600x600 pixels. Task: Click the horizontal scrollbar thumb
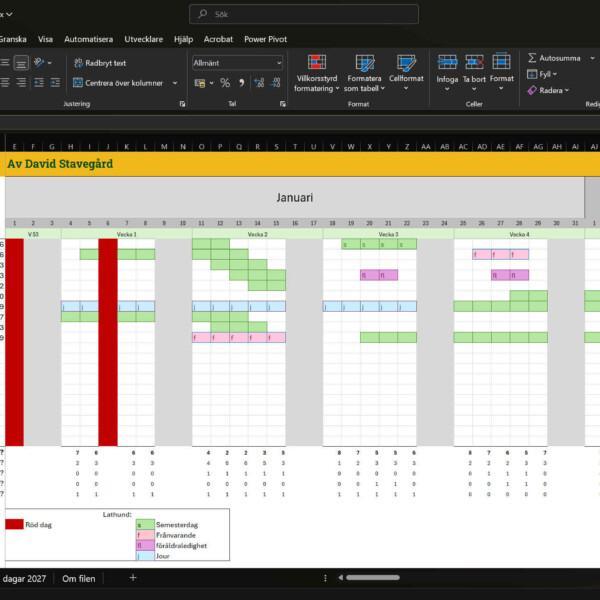coord(373,578)
